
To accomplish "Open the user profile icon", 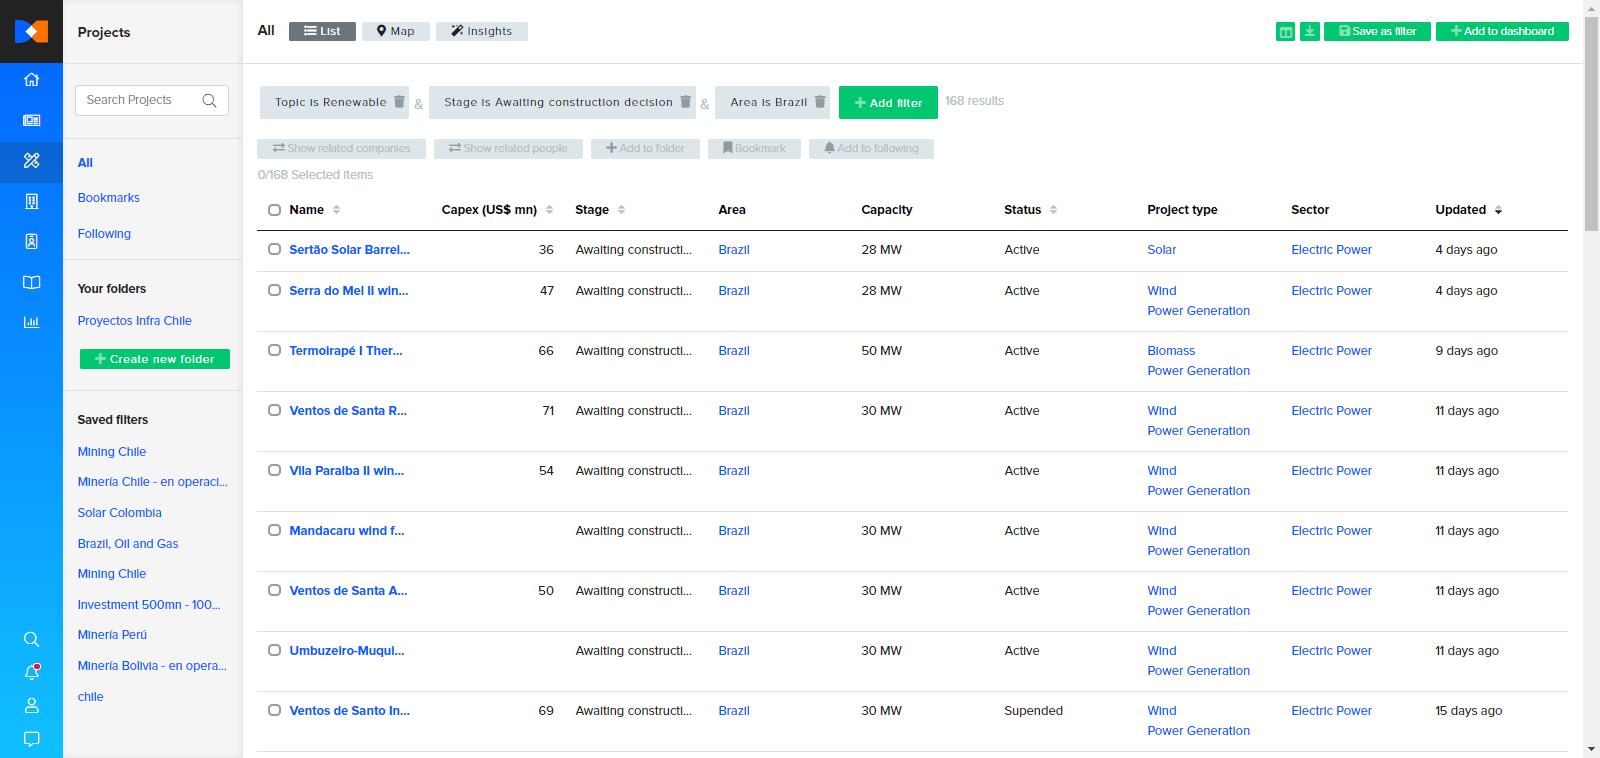I will pyautogui.click(x=31, y=705).
